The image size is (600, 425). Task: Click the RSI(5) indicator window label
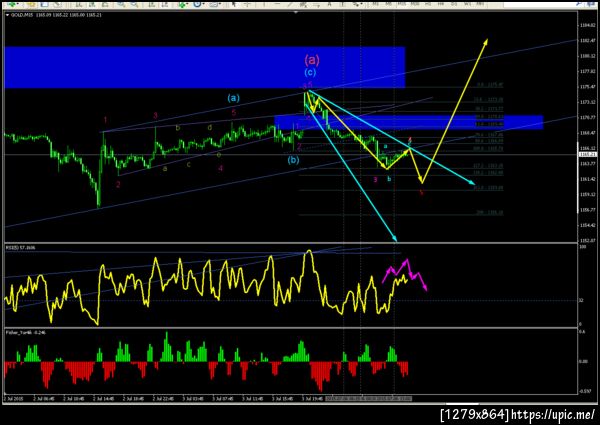20,248
